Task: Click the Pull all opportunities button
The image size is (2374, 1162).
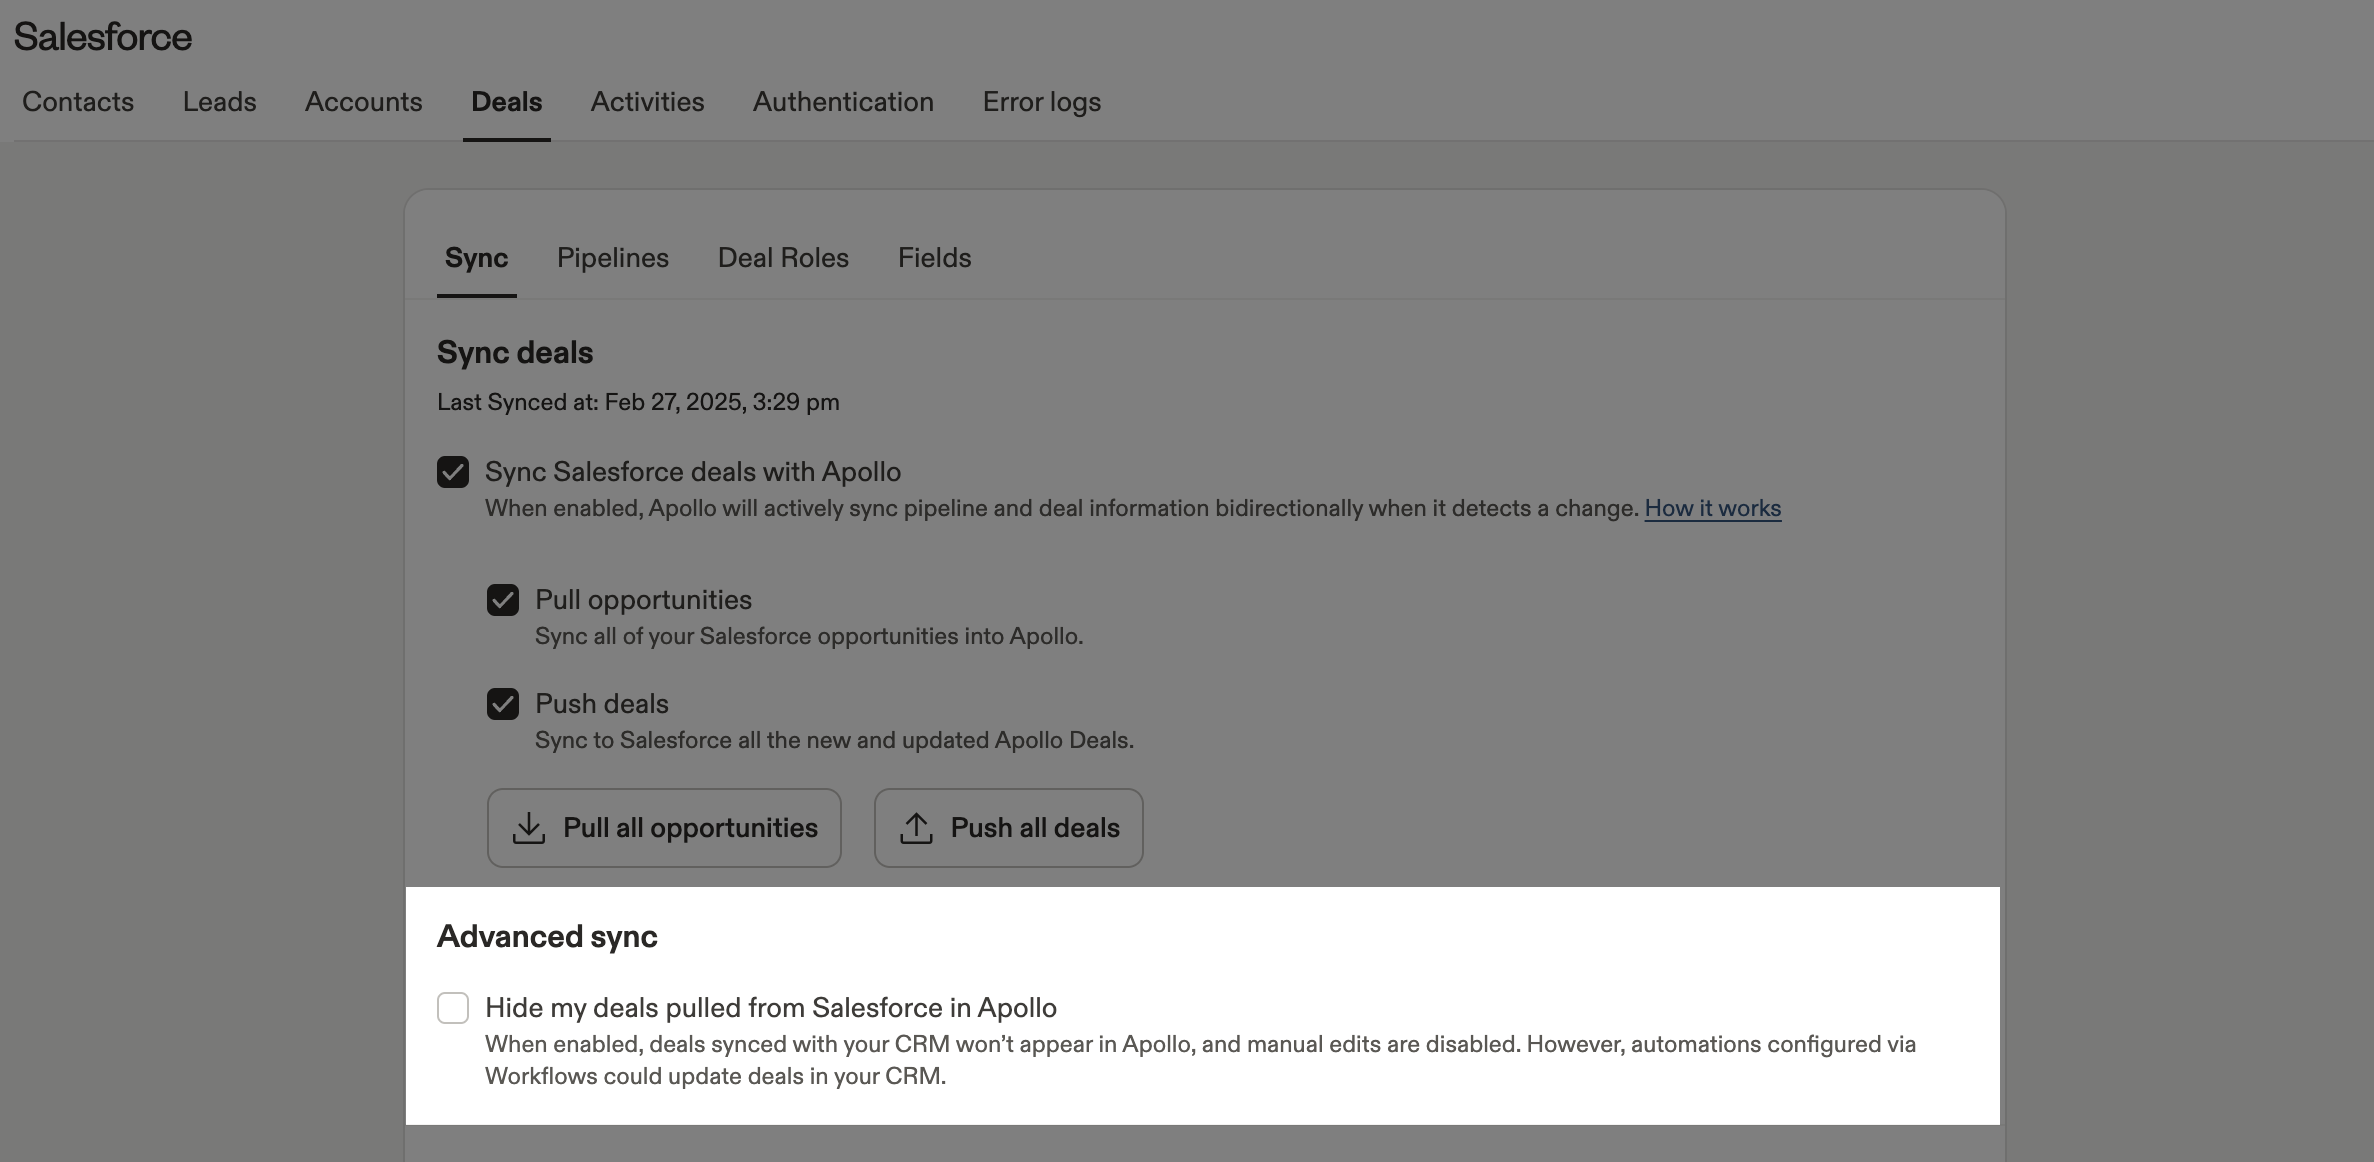Action: point(664,828)
